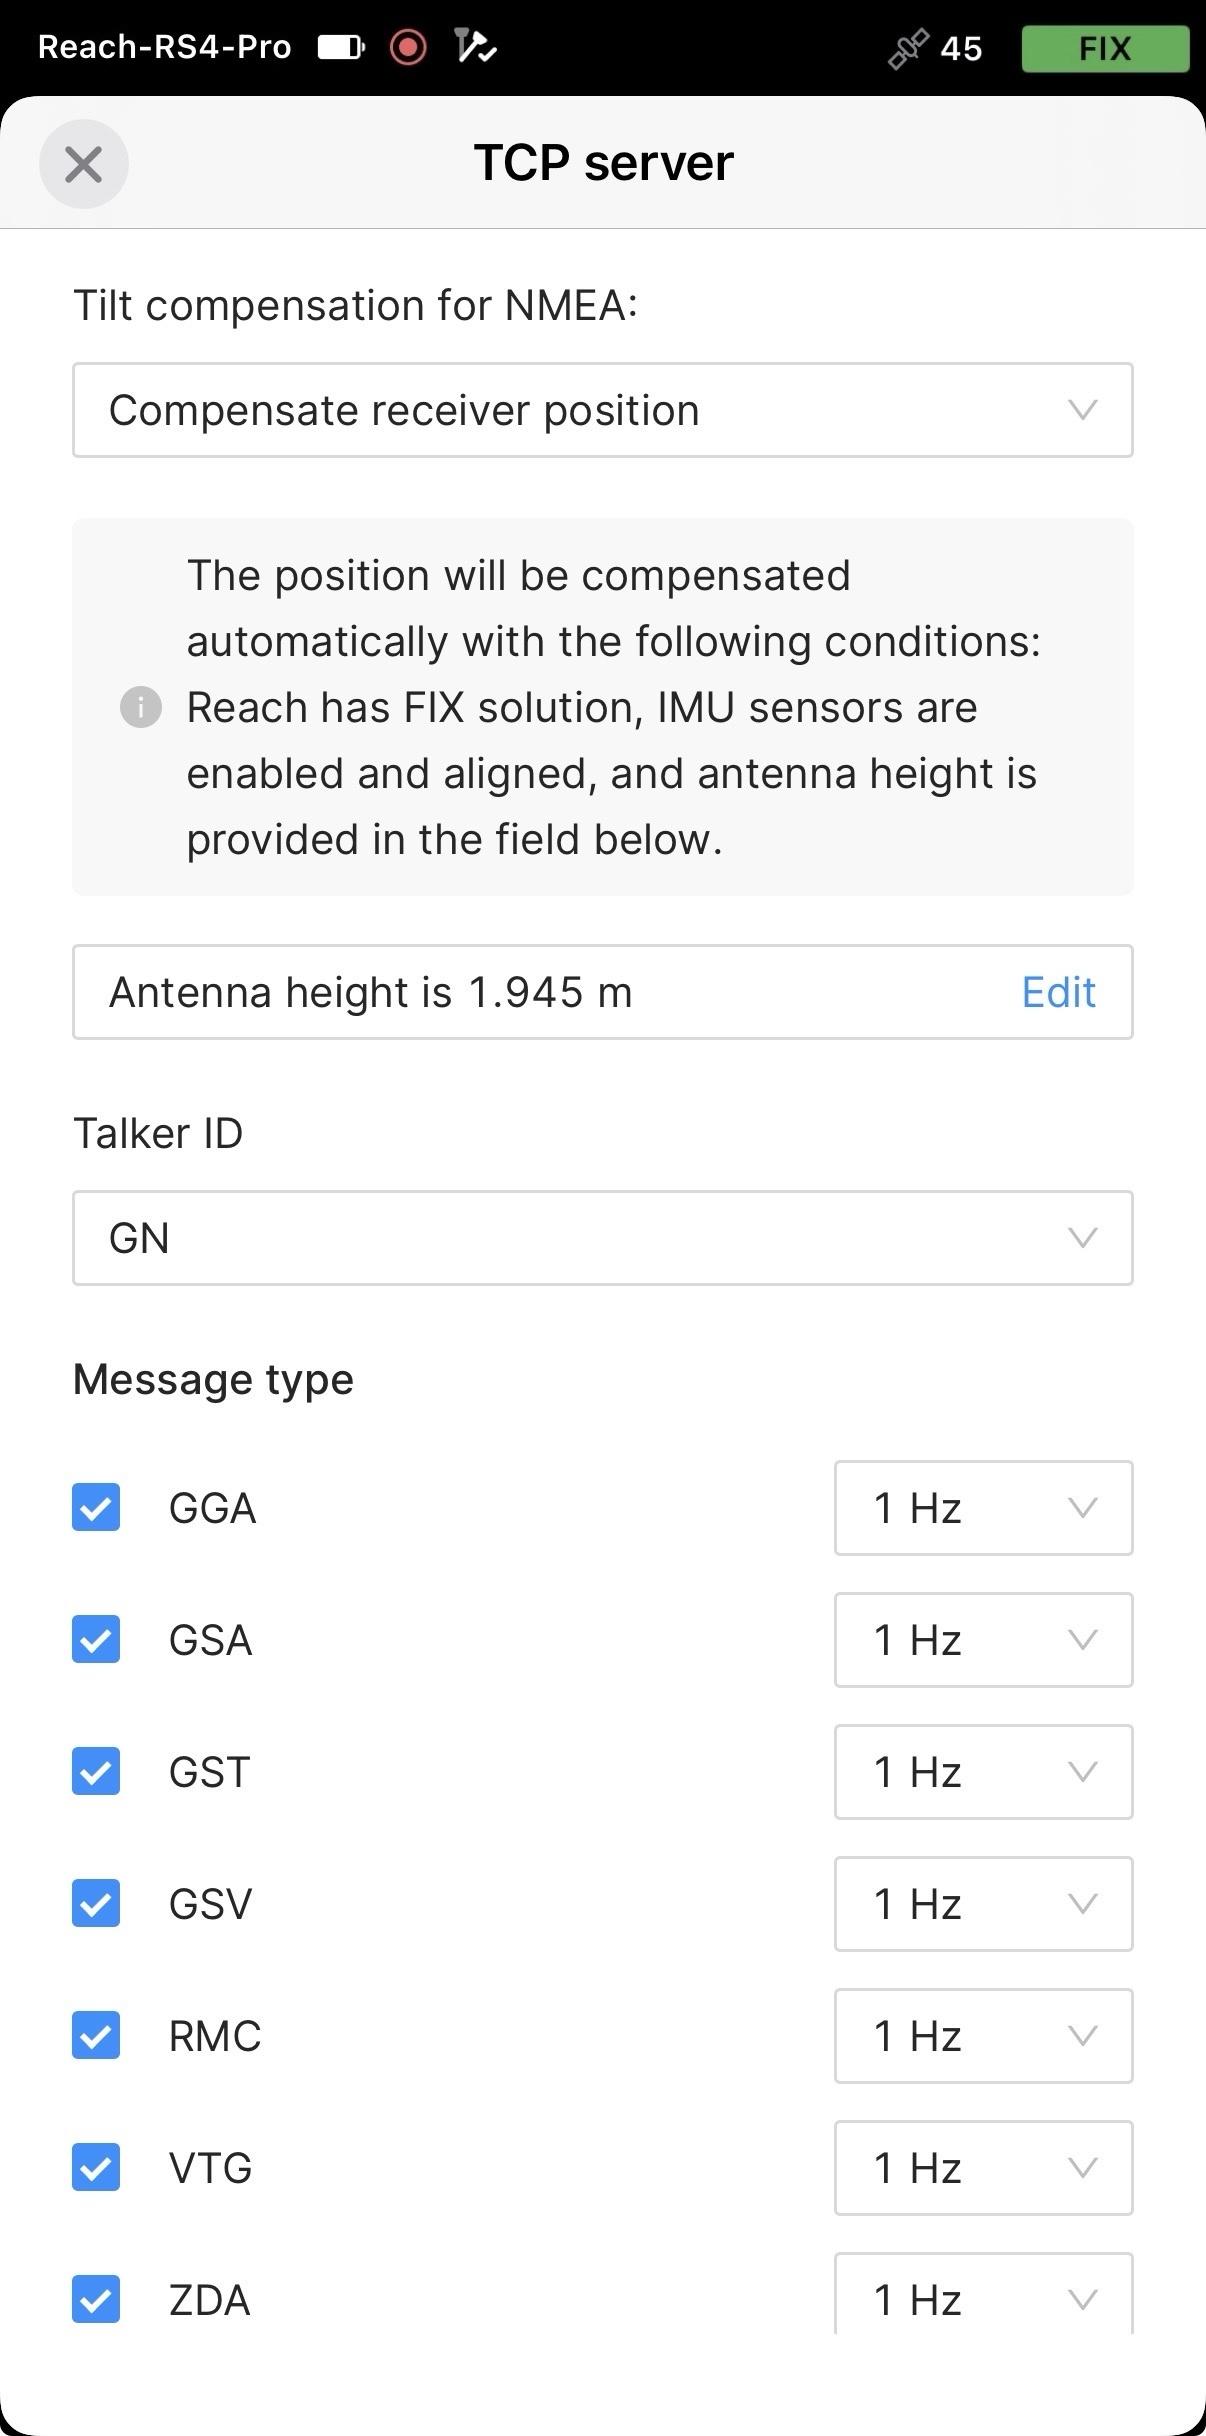
Task: Tap the Antenna height 1.945 m field
Action: (603, 992)
